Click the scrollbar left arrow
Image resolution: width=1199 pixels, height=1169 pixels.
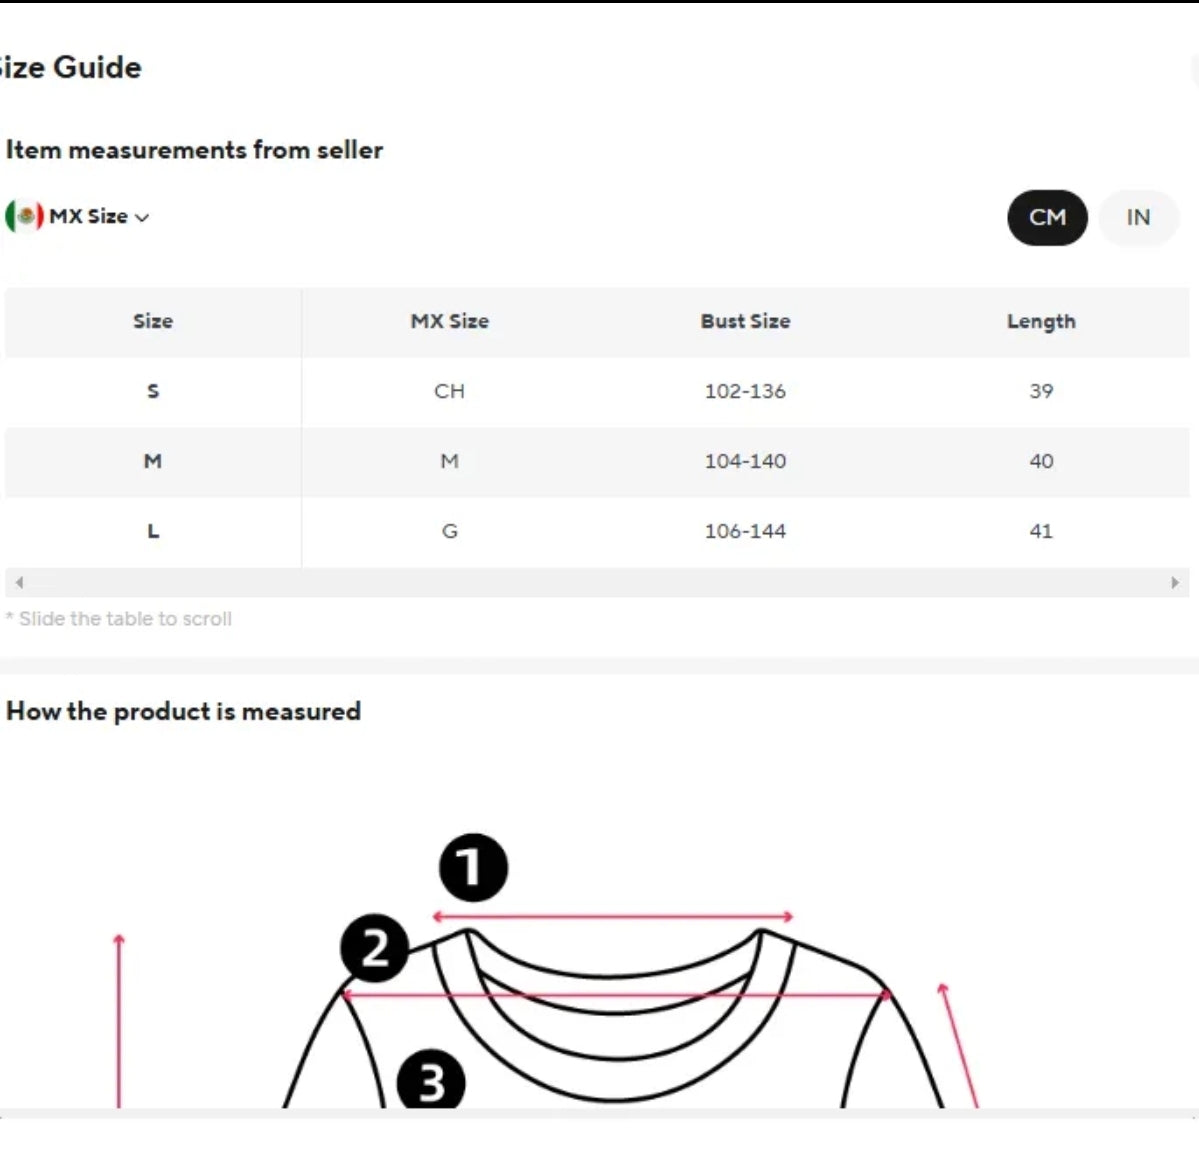pyautogui.click(x=19, y=582)
